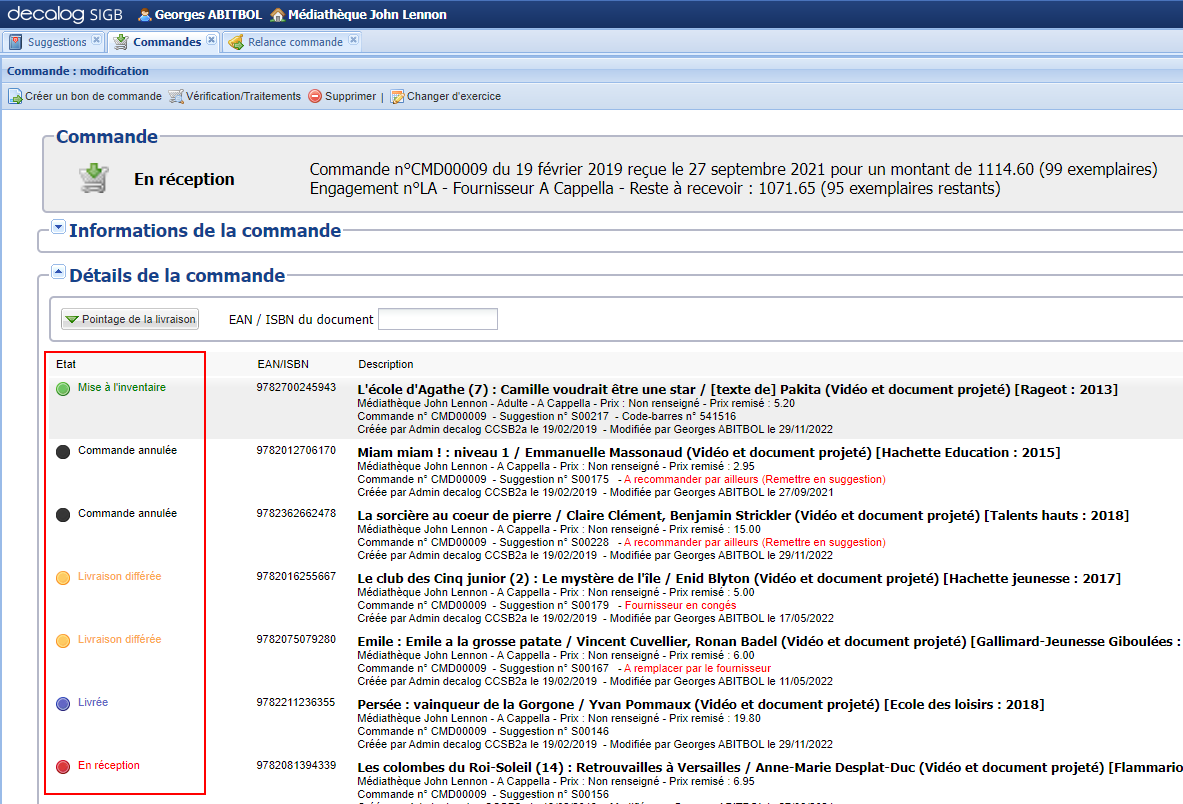This screenshot has height=804, width=1183.
Task: Click the bell icon on Relance commande tab
Action: [236, 41]
